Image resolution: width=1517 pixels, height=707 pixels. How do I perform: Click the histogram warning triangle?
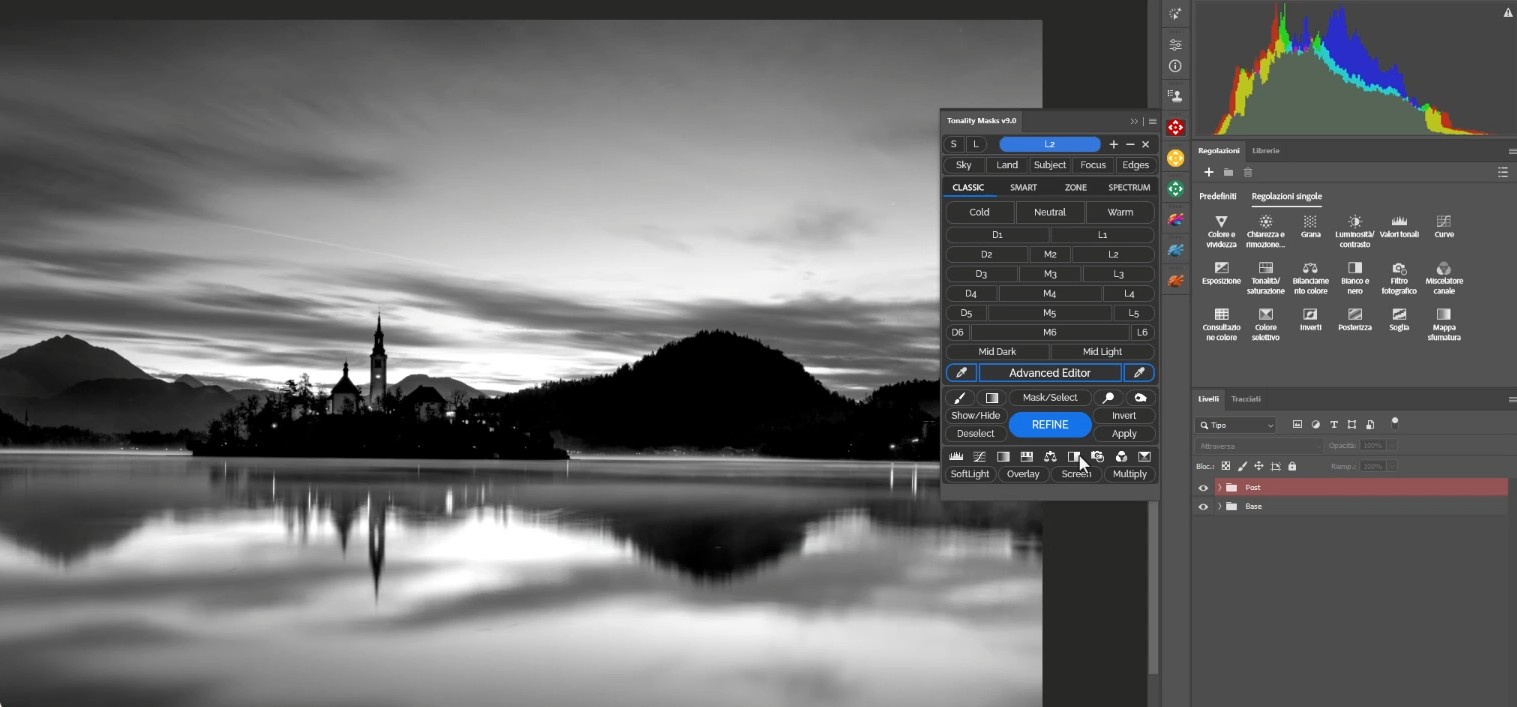1507,13
